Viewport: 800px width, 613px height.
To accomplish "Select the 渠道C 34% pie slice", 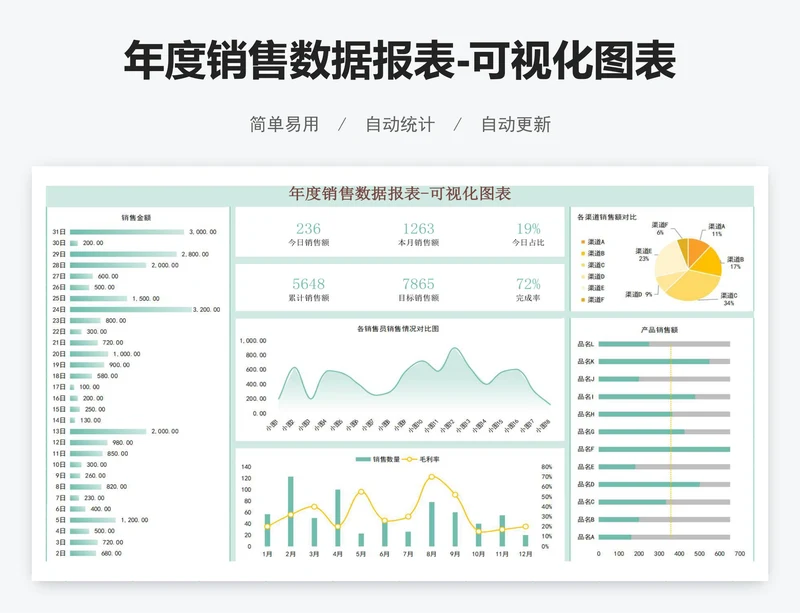I will pos(694,287).
